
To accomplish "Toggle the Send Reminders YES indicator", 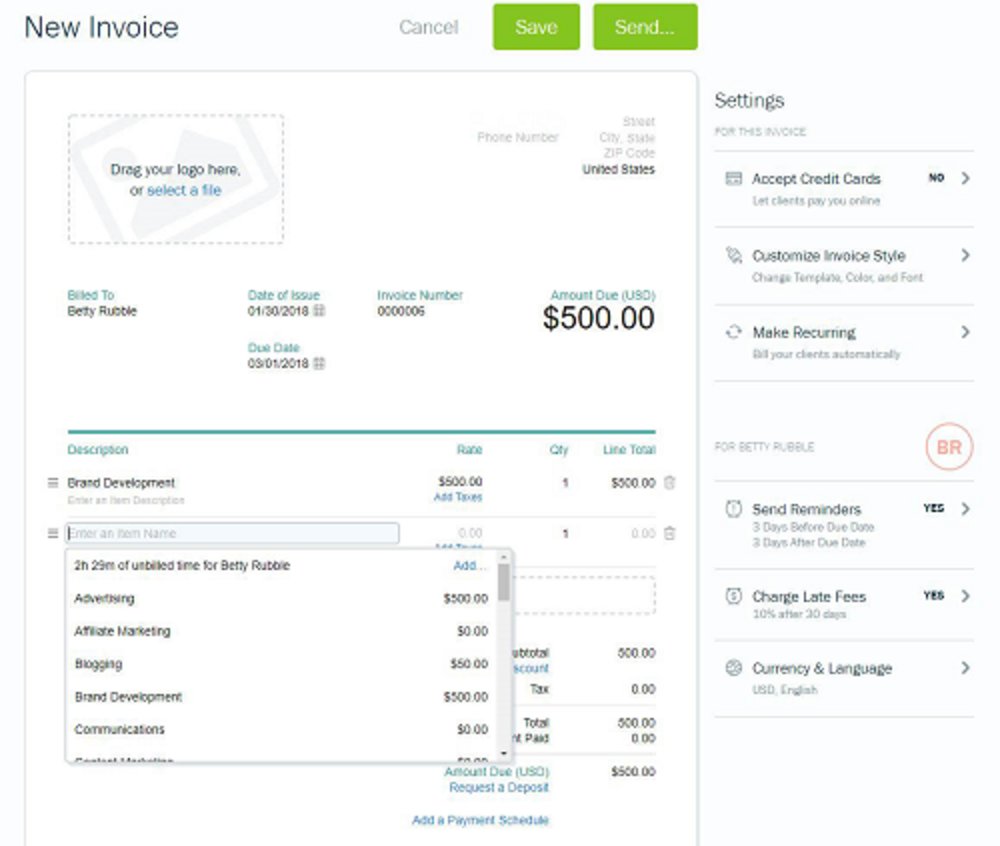I will click(x=934, y=508).
